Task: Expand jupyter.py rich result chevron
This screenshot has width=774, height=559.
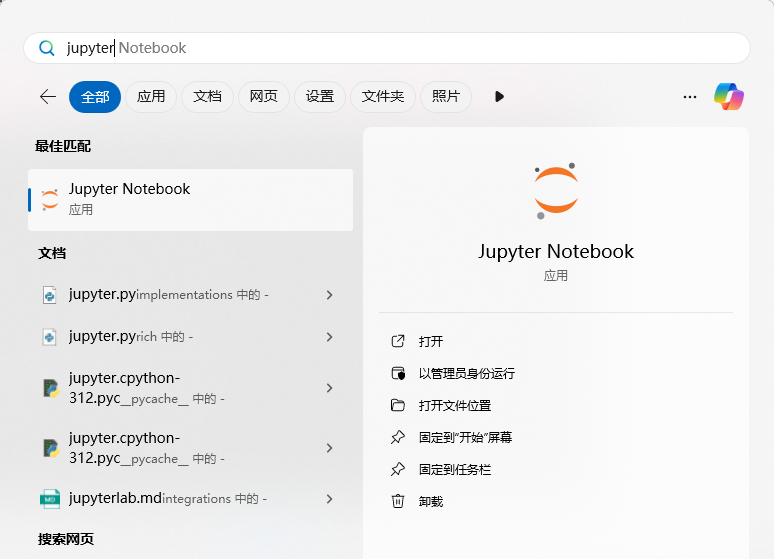Action: [329, 337]
